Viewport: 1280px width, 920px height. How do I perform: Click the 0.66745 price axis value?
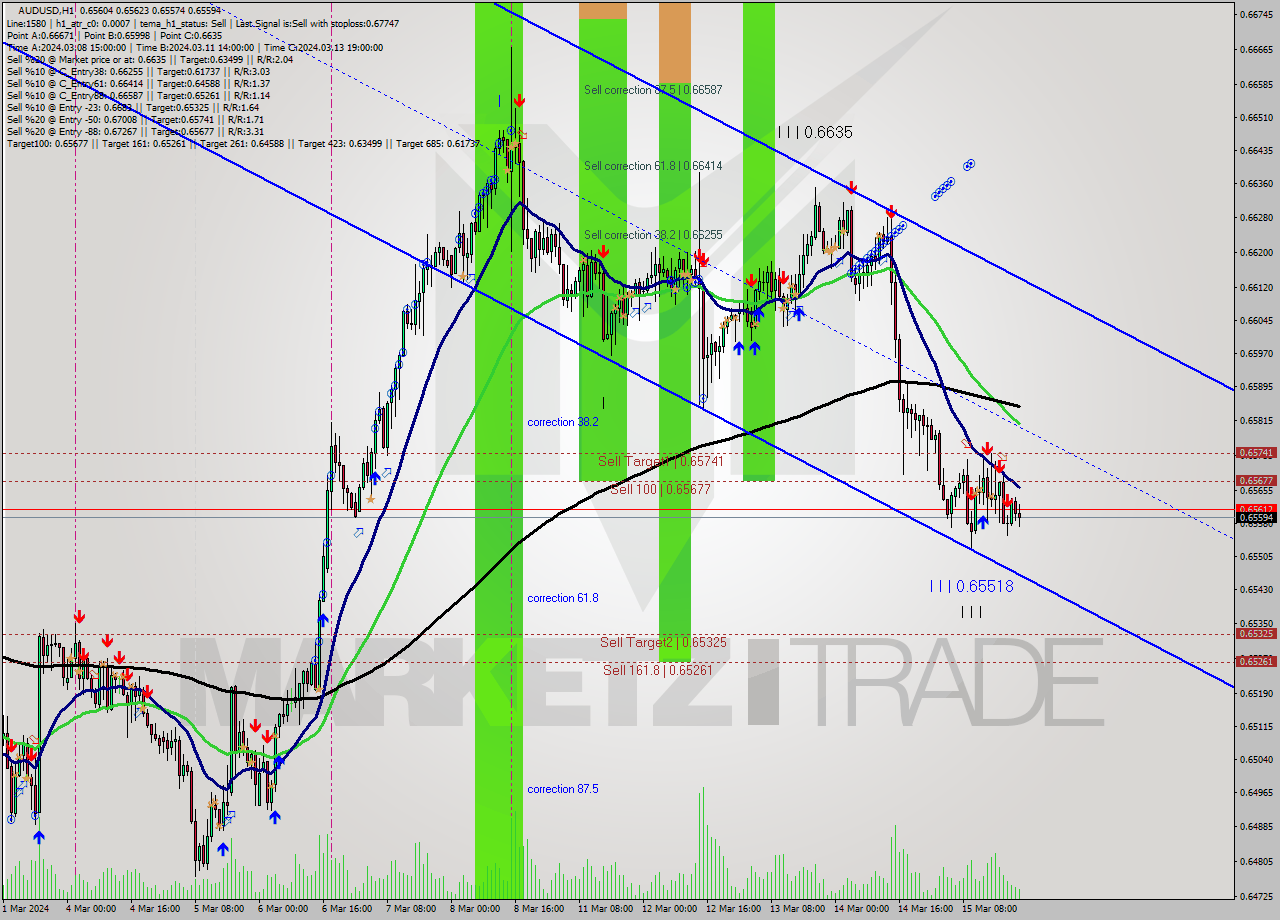click(x=1257, y=15)
